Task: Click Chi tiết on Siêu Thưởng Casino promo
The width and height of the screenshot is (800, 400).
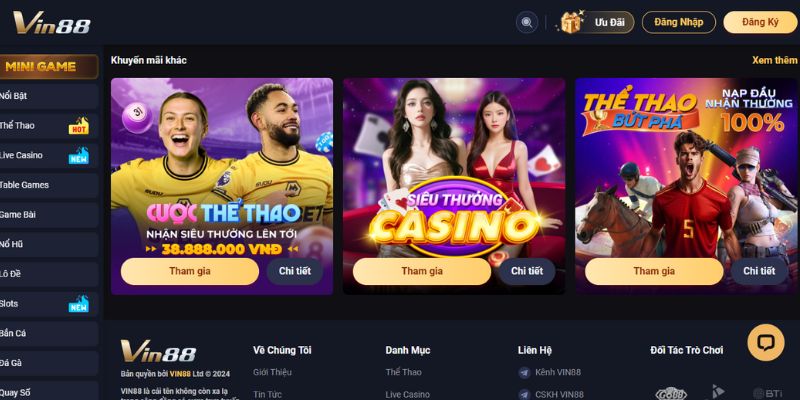Action: click(527, 271)
